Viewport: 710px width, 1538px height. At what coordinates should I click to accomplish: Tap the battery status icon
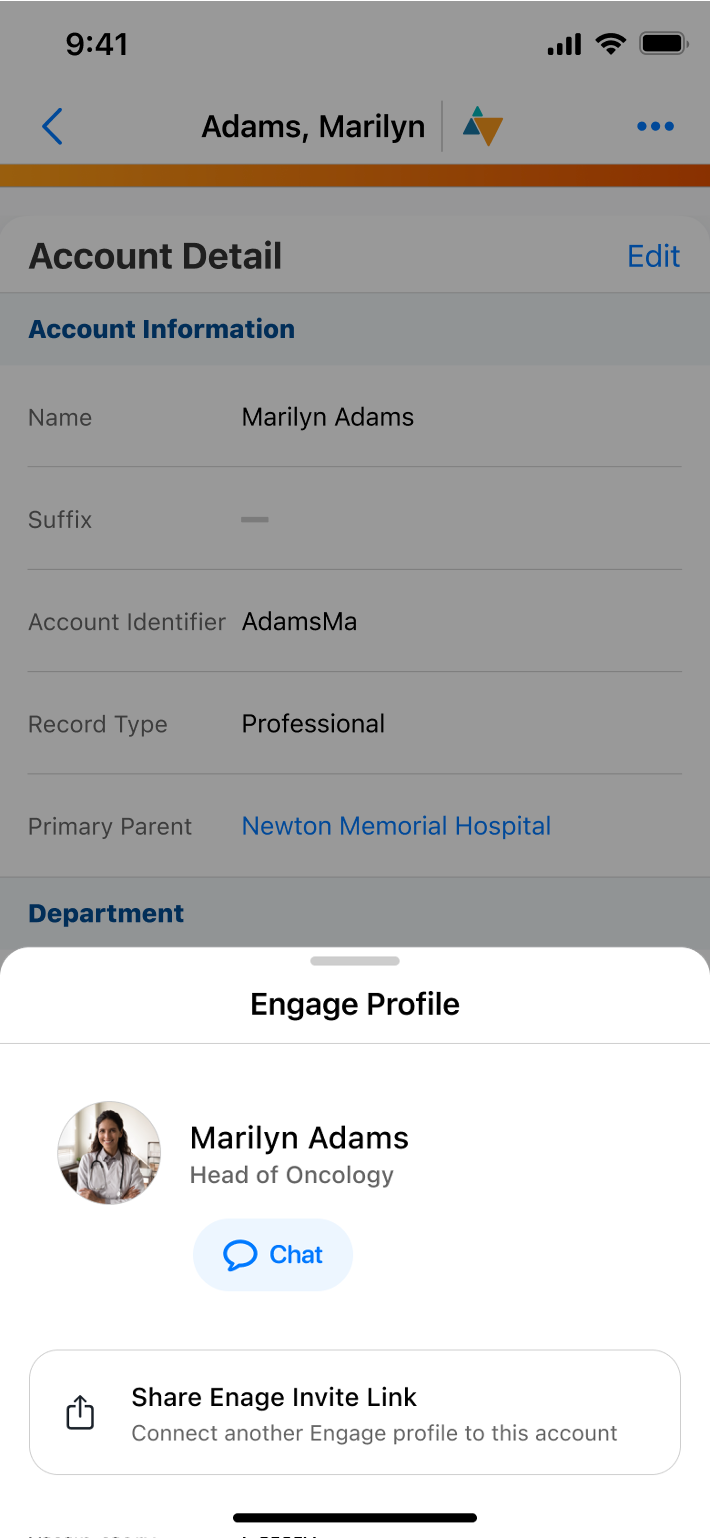tap(662, 44)
